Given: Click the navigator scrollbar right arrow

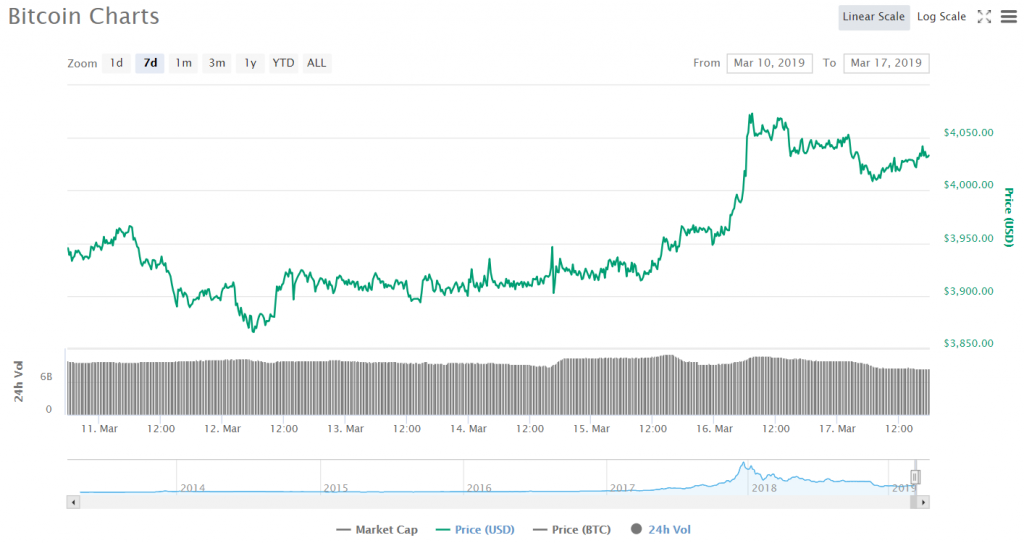Looking at the screenshot, I should coord(923,501).
